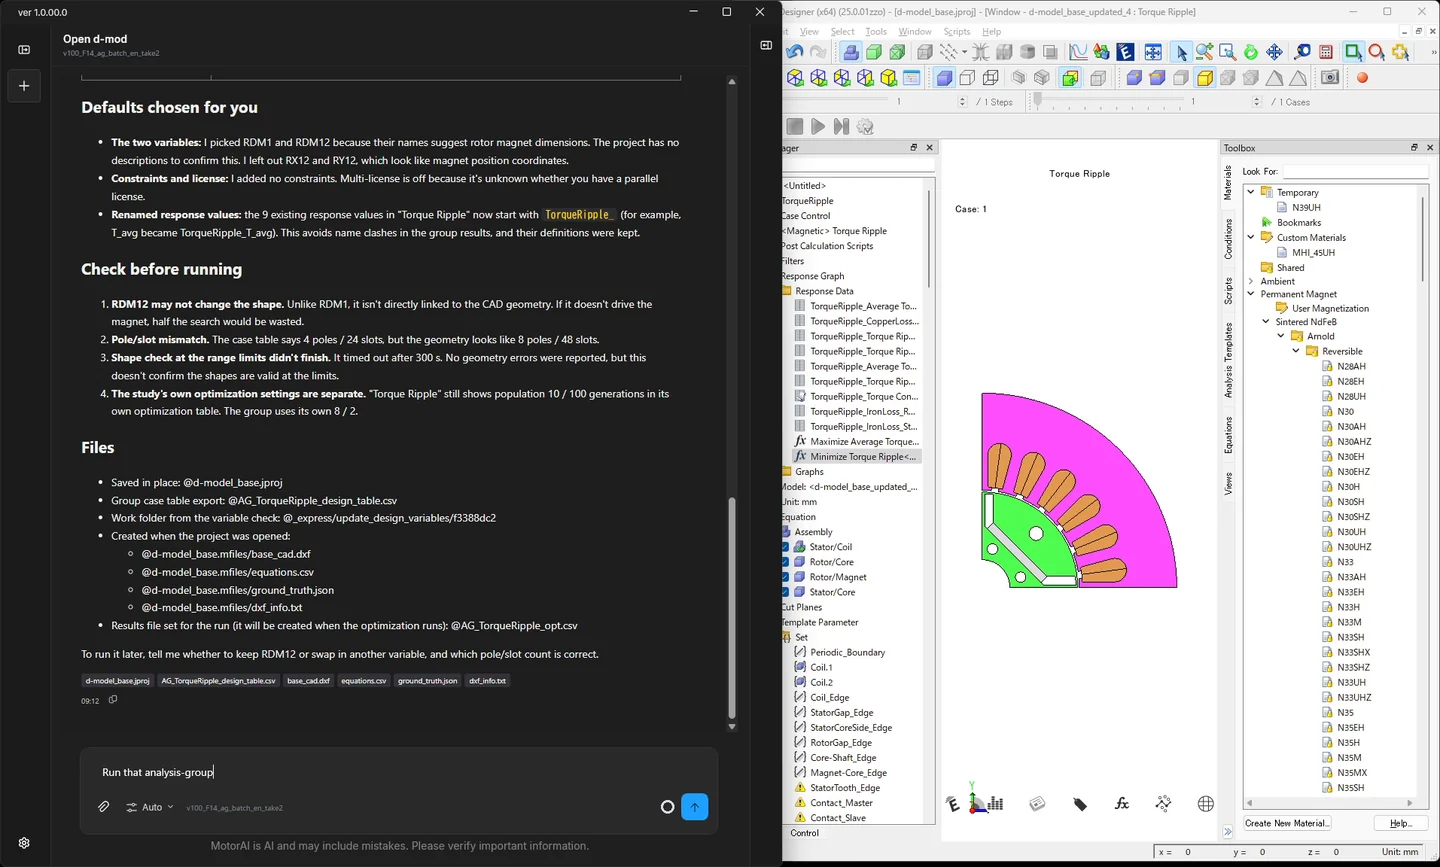This screenshot has width=1440, height=867.
Task: Click the Undo arrow in Designer toolbar
Action: point(795,52)
